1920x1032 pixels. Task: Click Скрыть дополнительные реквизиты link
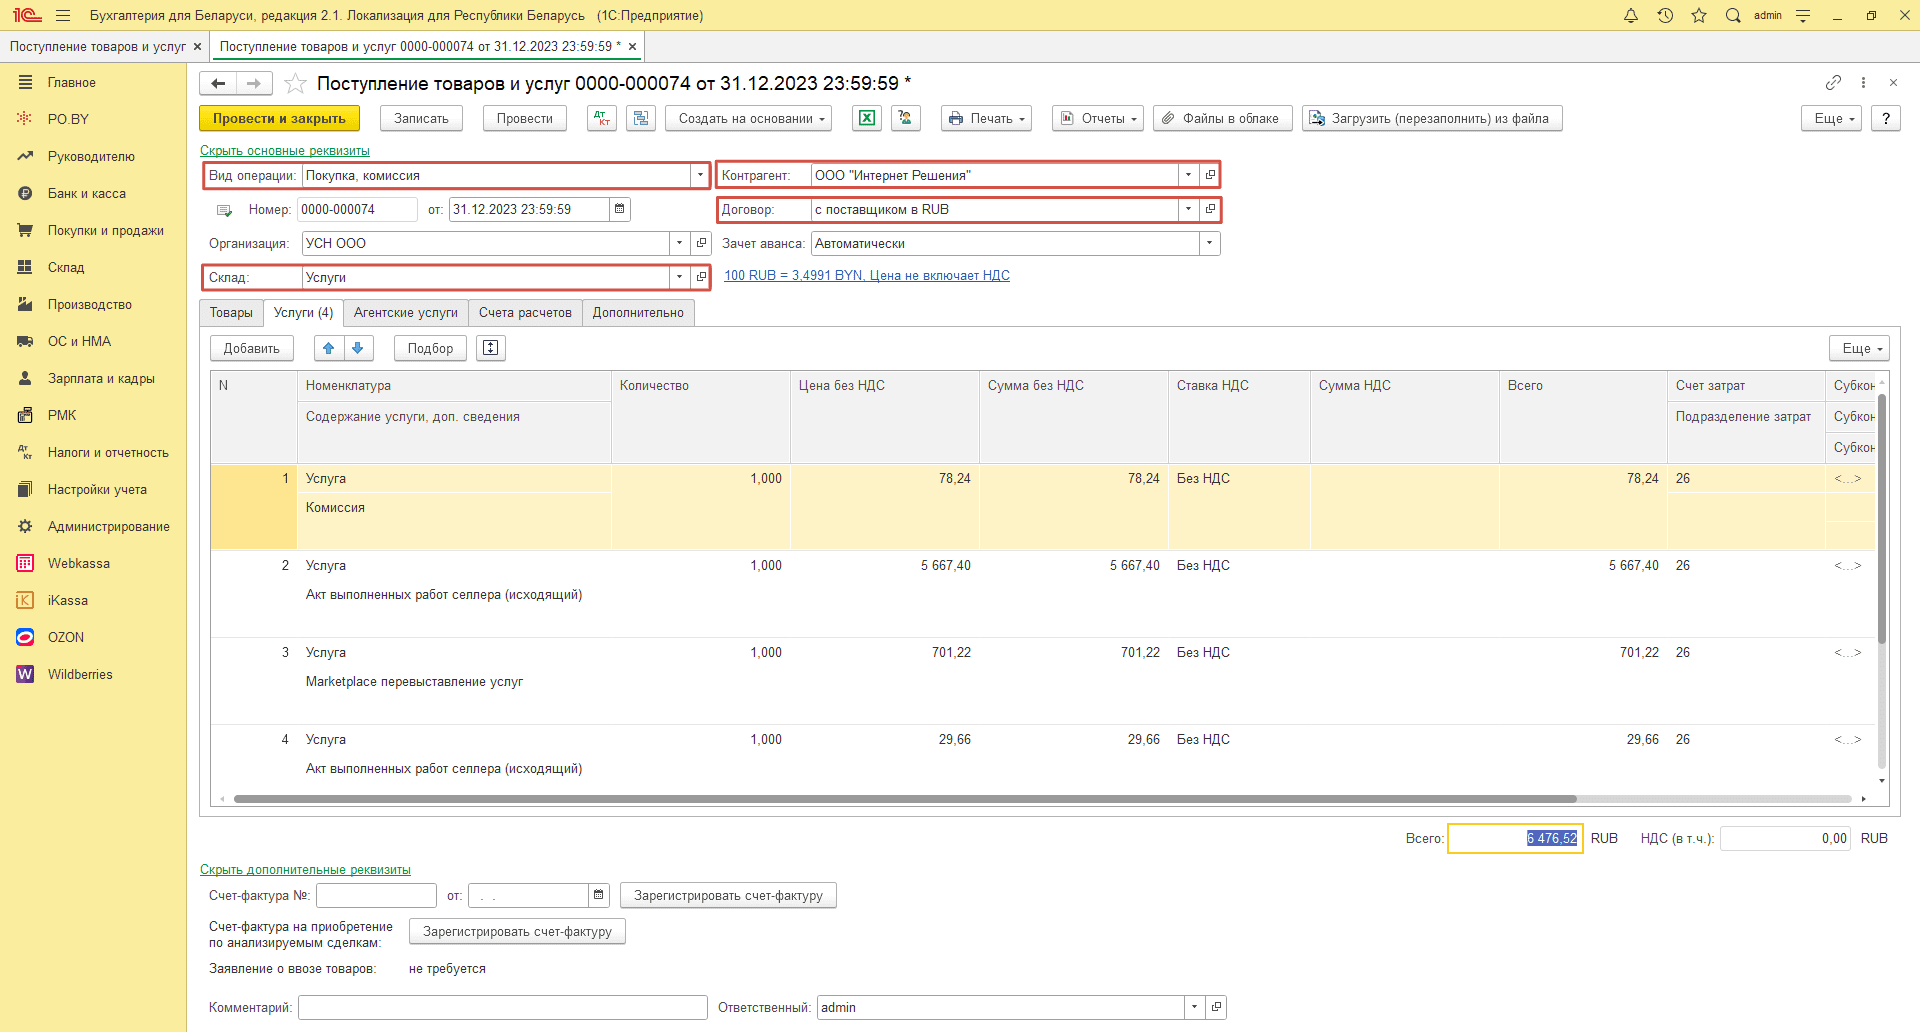point(305,870)
